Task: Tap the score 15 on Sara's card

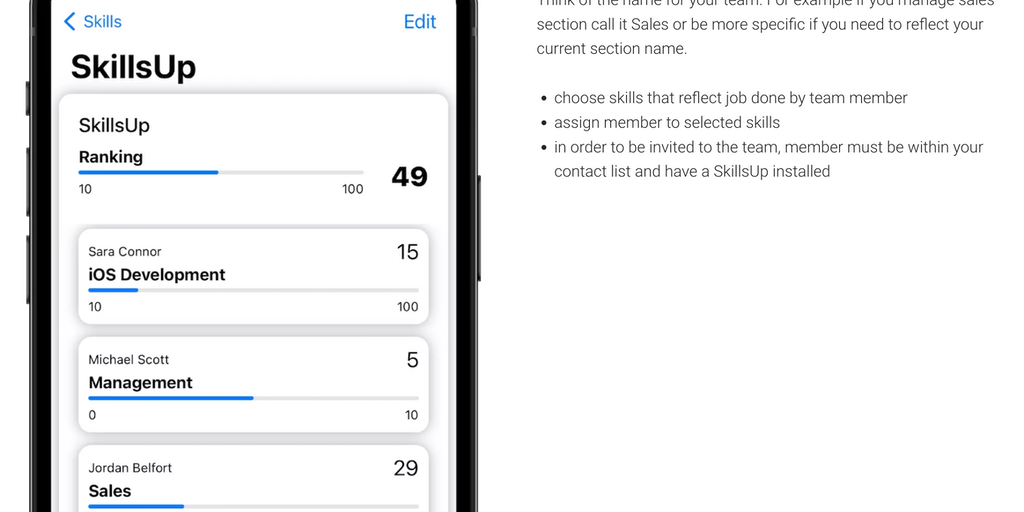Action: (x=407, y=252)
